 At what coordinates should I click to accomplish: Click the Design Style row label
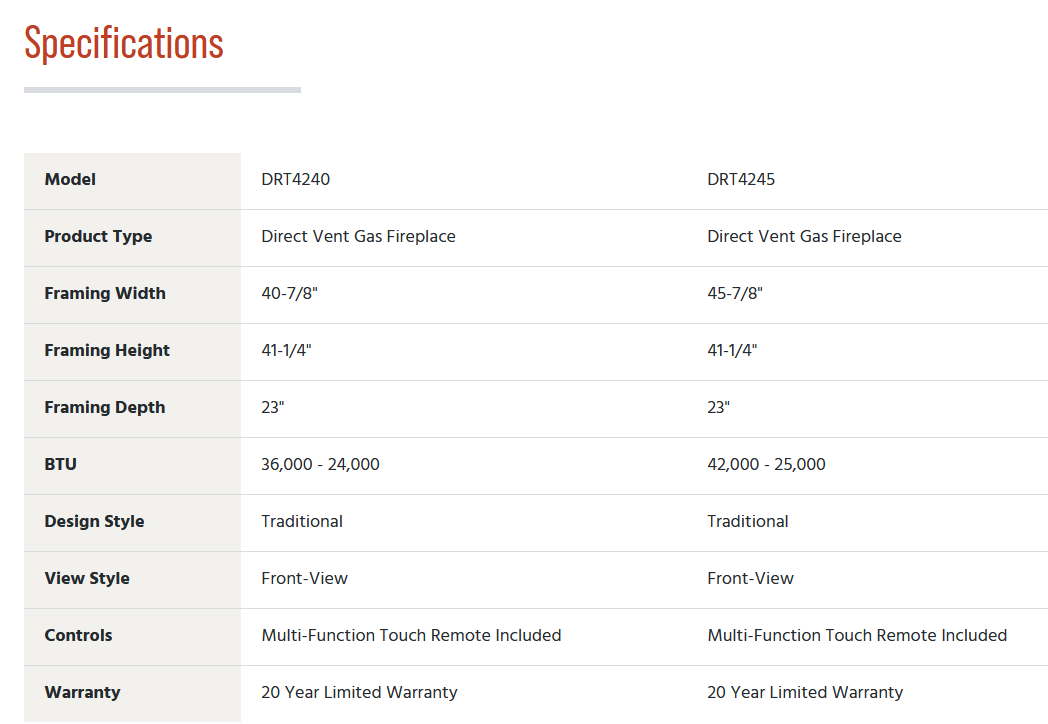(x=94, y=521)
